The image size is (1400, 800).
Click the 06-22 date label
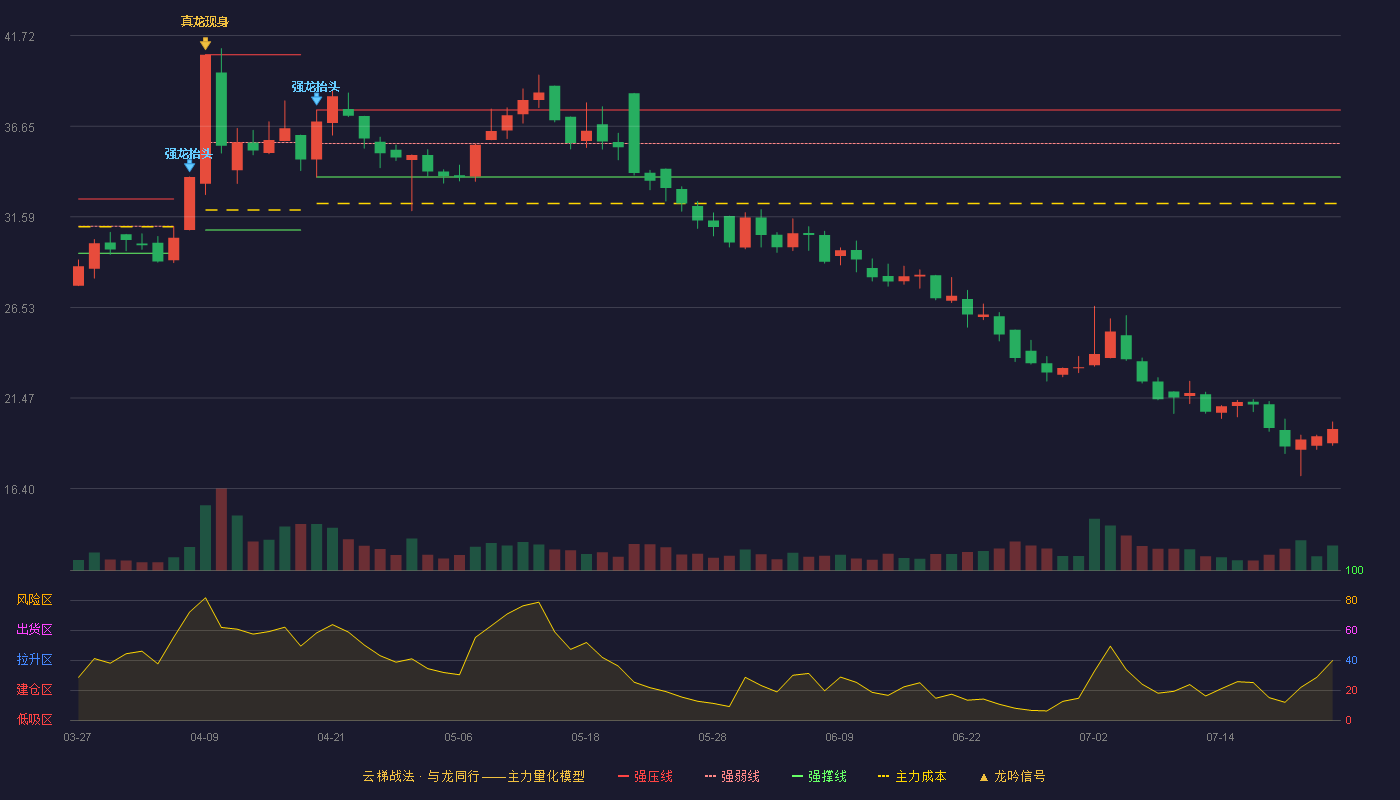pyautogui.click(x=966, y=737)
